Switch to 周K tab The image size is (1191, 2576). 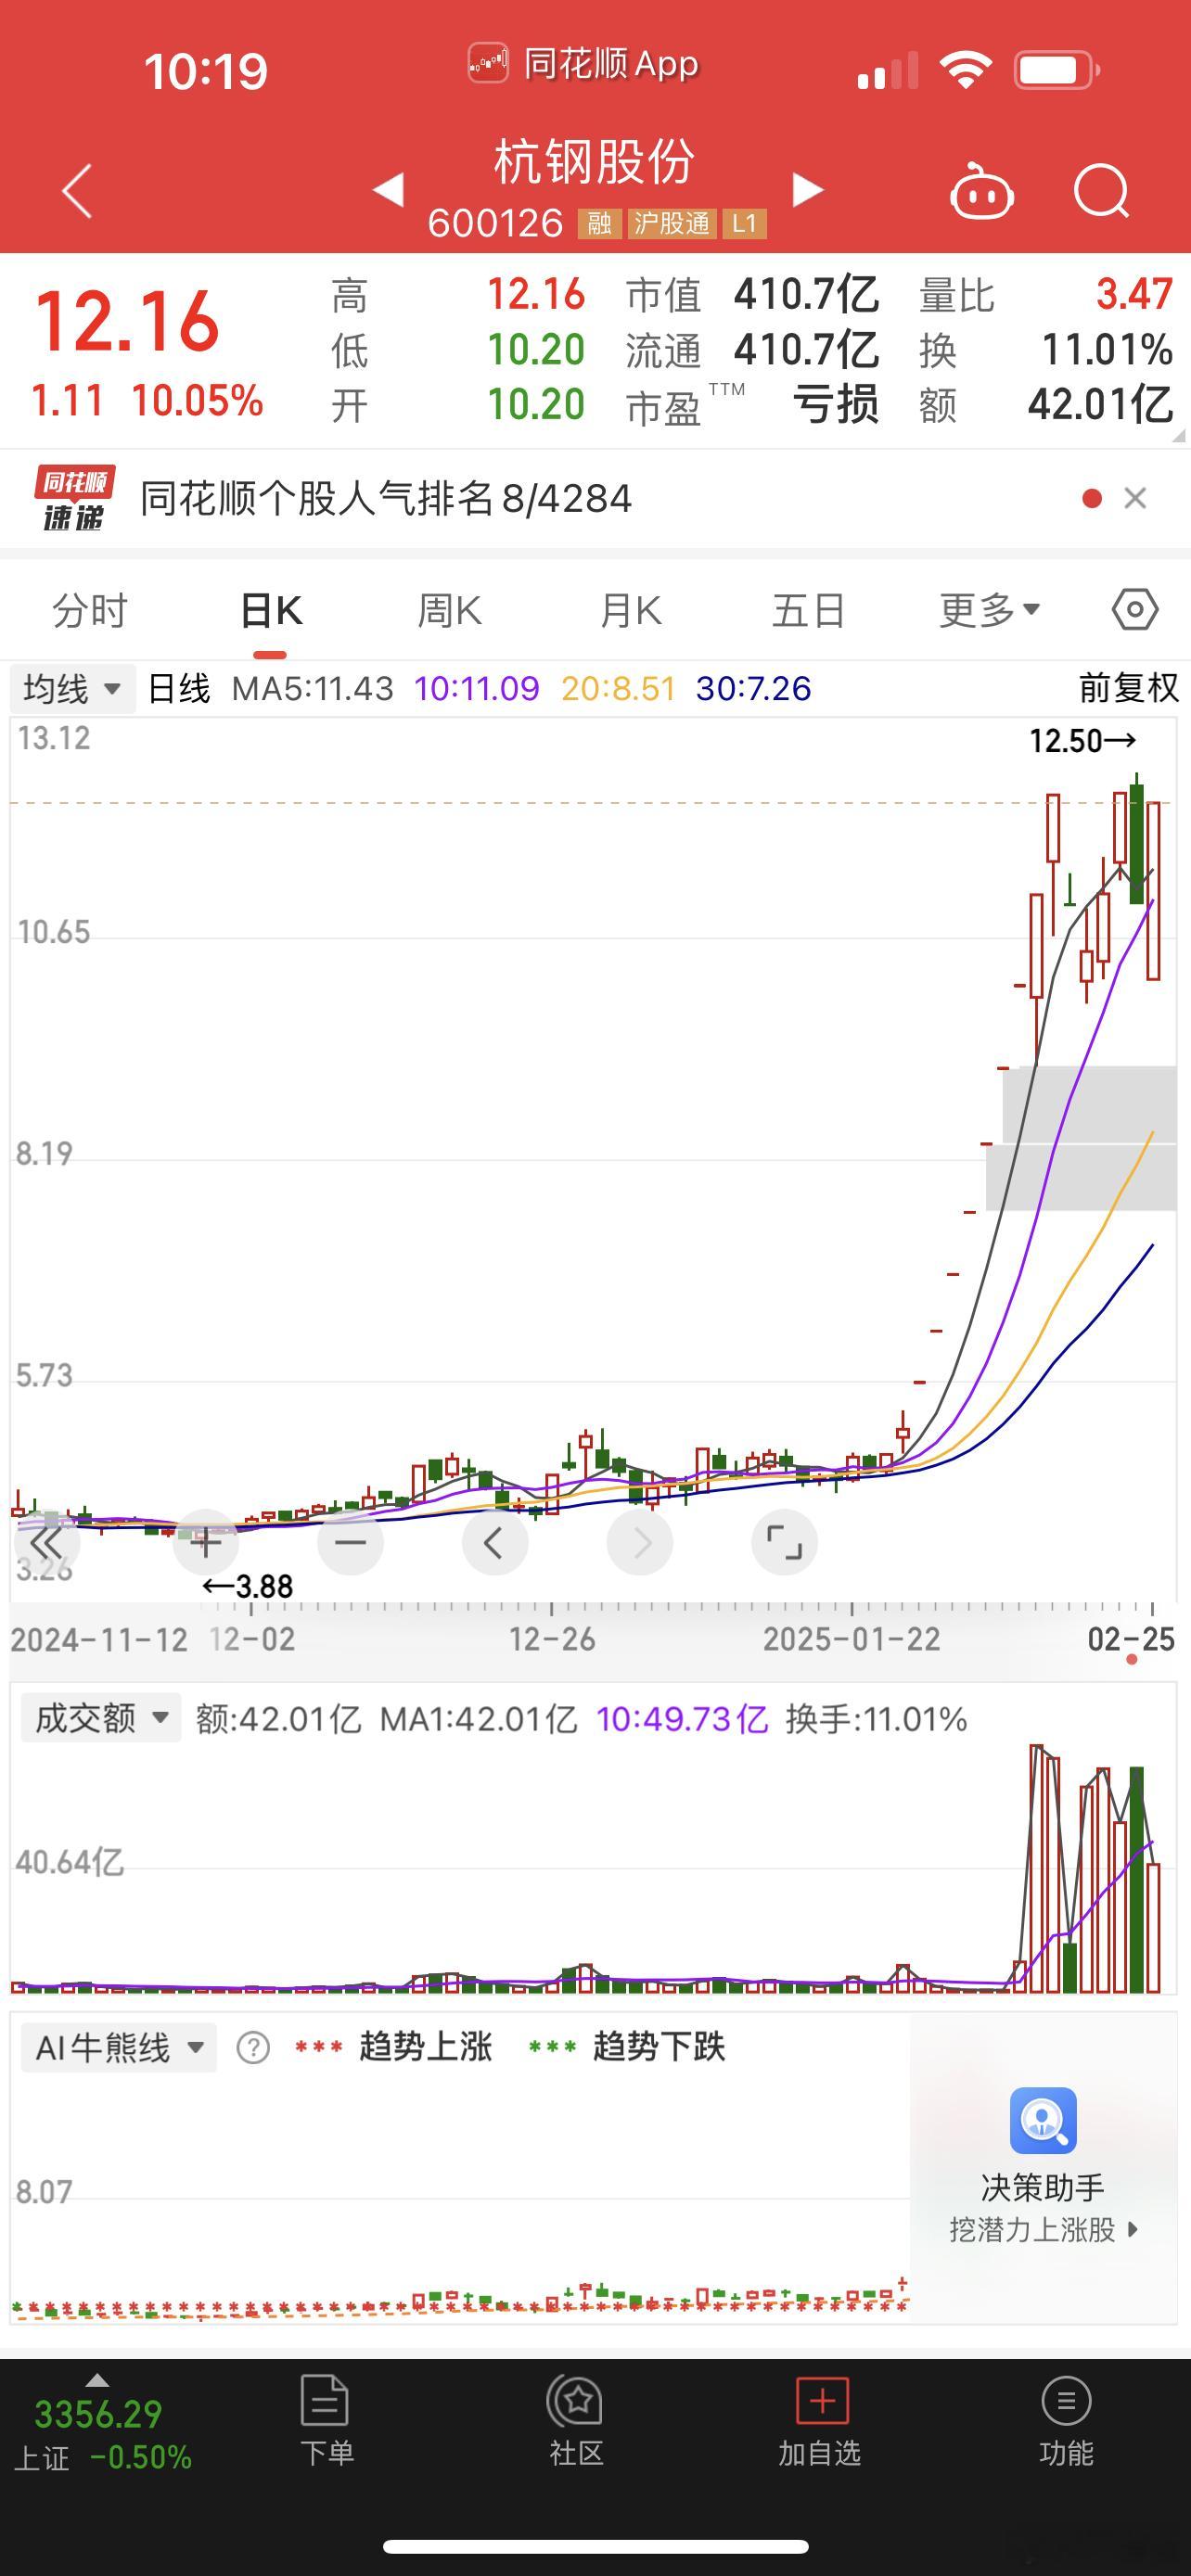[x=450, y=610]
